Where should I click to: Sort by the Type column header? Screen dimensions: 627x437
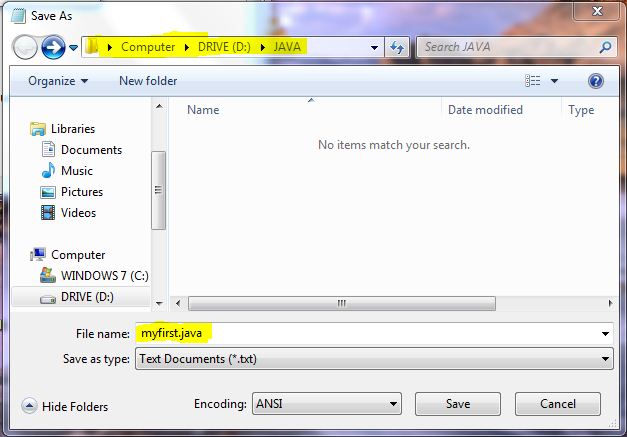tap(581, 110)
